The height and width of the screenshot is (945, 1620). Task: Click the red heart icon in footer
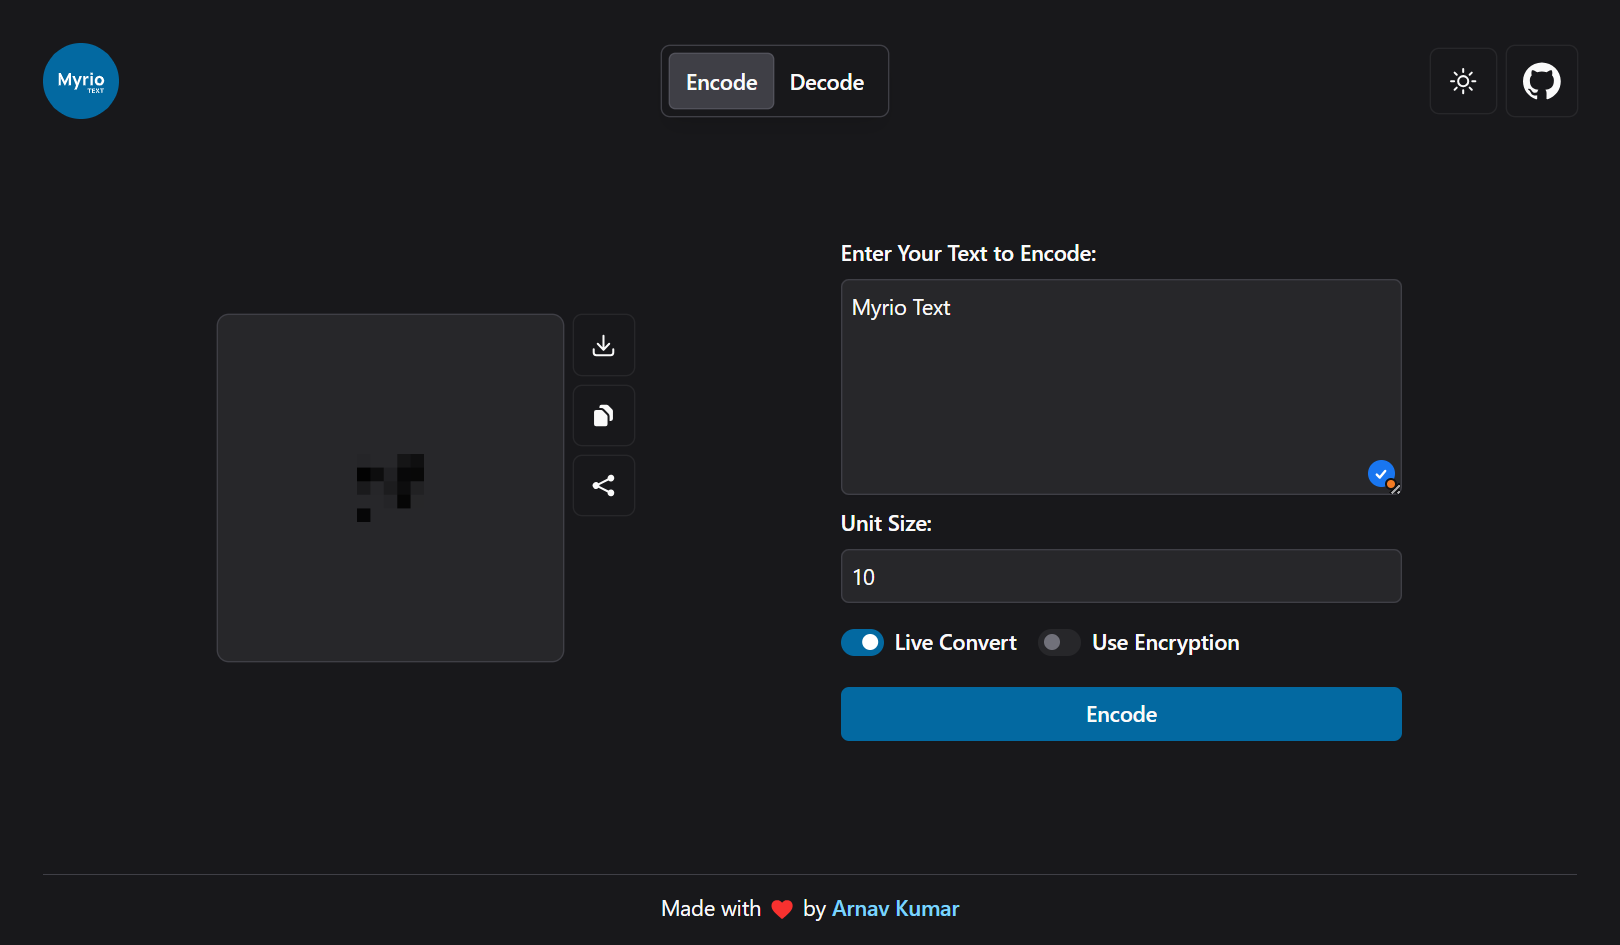tap(782, 909)
